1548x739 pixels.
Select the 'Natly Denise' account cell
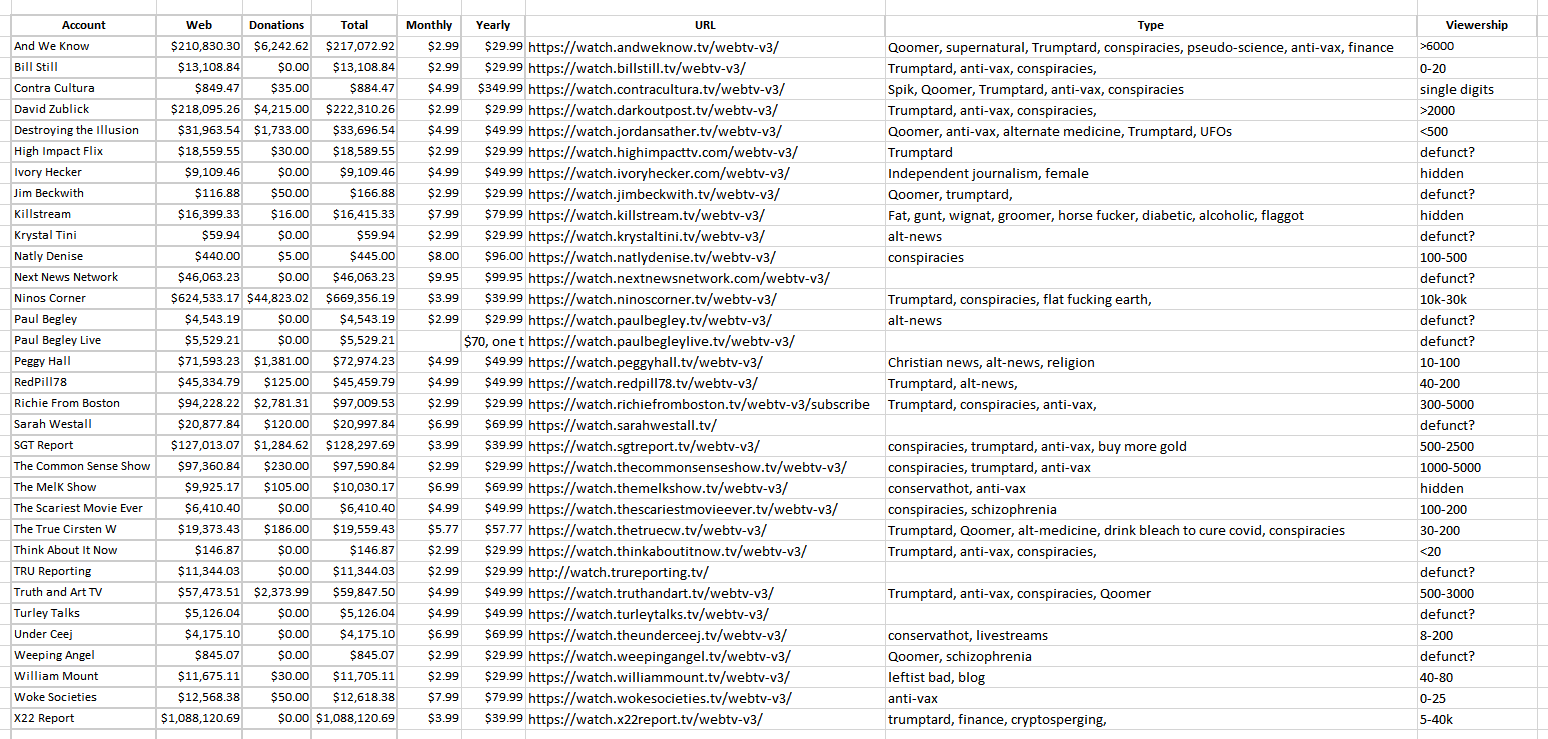[83, 256]
